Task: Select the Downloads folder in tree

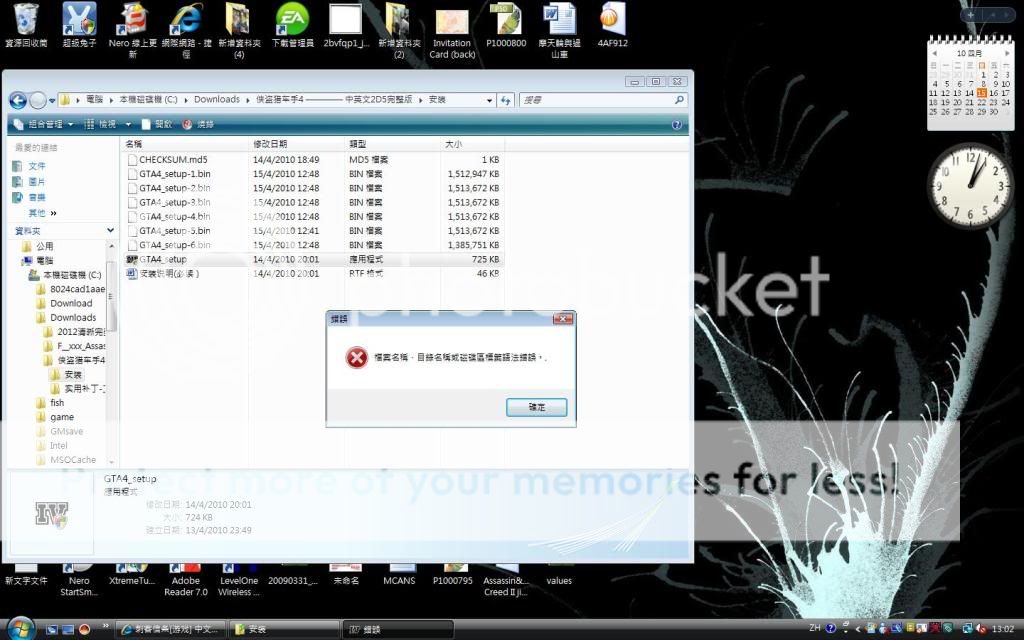Action: point(73,317)
